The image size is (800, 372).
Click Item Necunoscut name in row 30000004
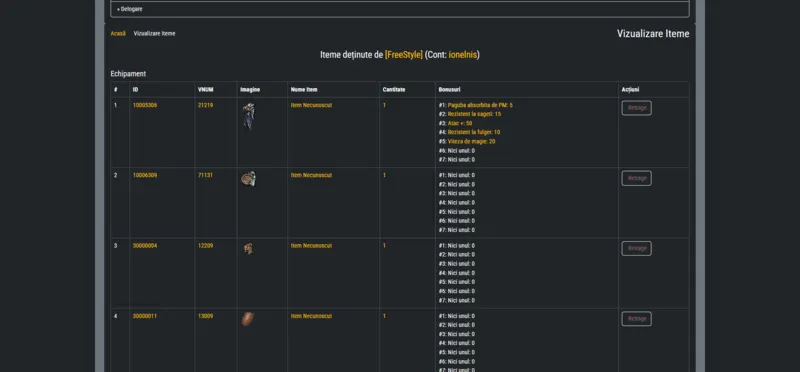tap(311, 245)
